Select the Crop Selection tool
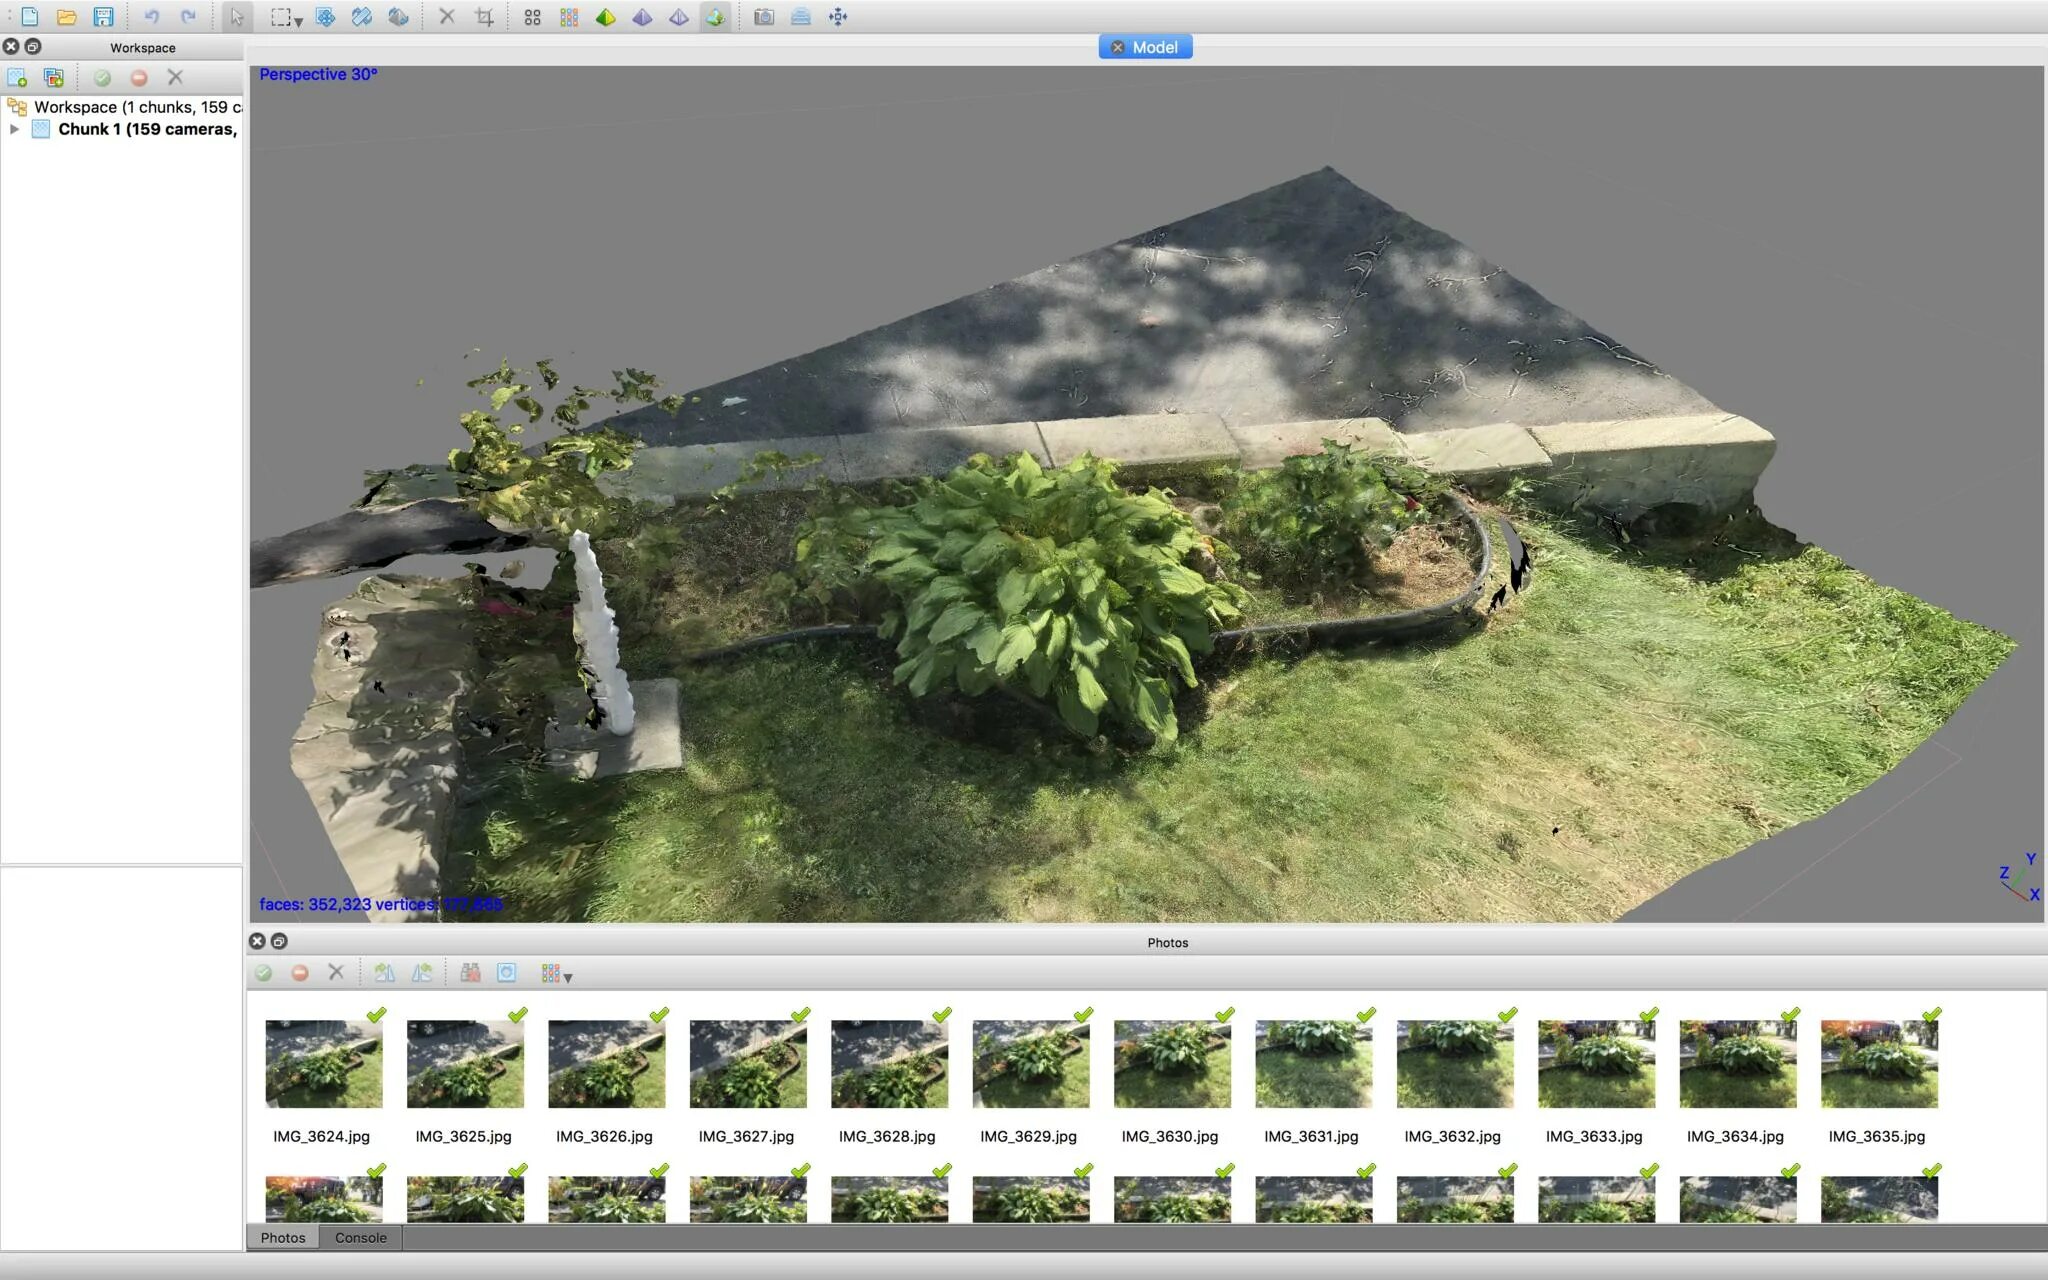The height and width of the screenshot is (1280, 2048). tap(485, 17)
